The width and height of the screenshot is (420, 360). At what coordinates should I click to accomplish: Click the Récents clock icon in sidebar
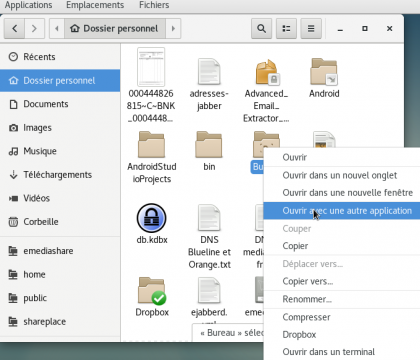[13, 57]
